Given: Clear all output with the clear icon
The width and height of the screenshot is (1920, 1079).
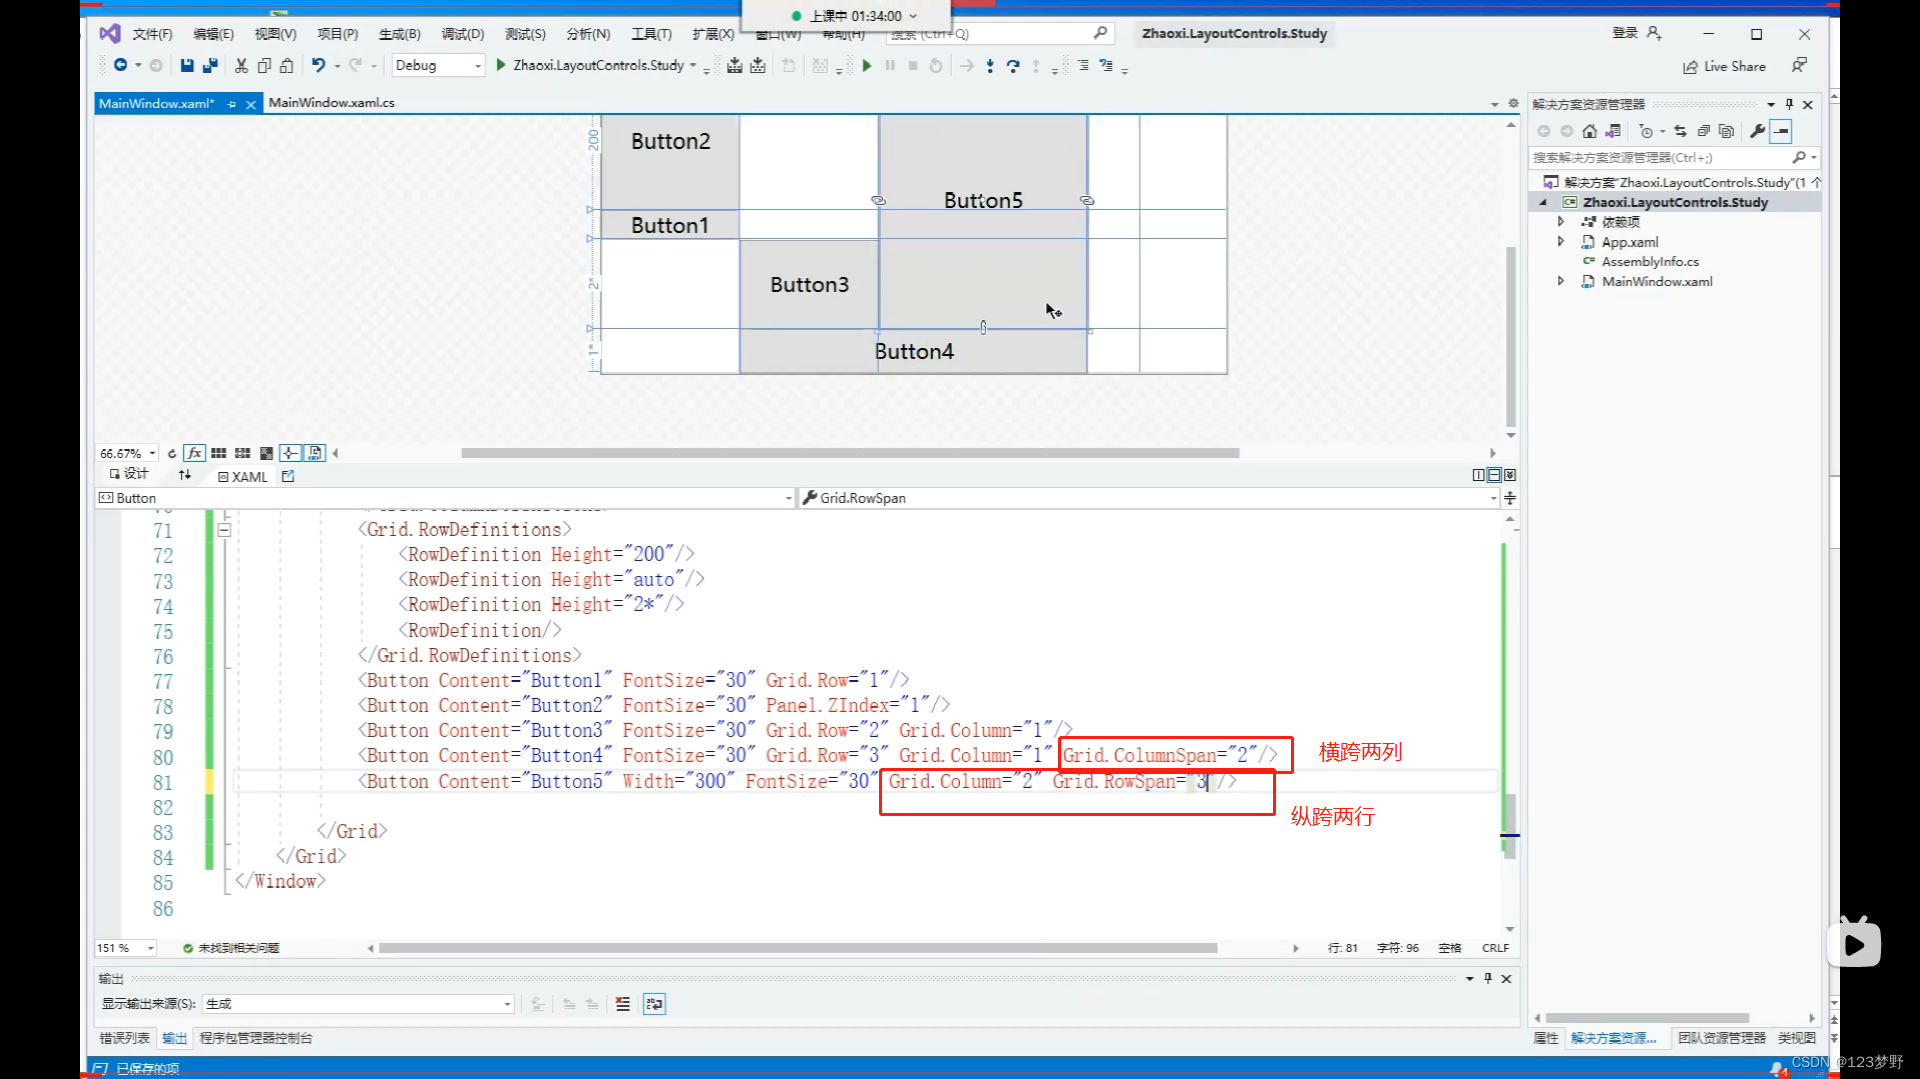Looking at the screenshot, I should 623,1004.
